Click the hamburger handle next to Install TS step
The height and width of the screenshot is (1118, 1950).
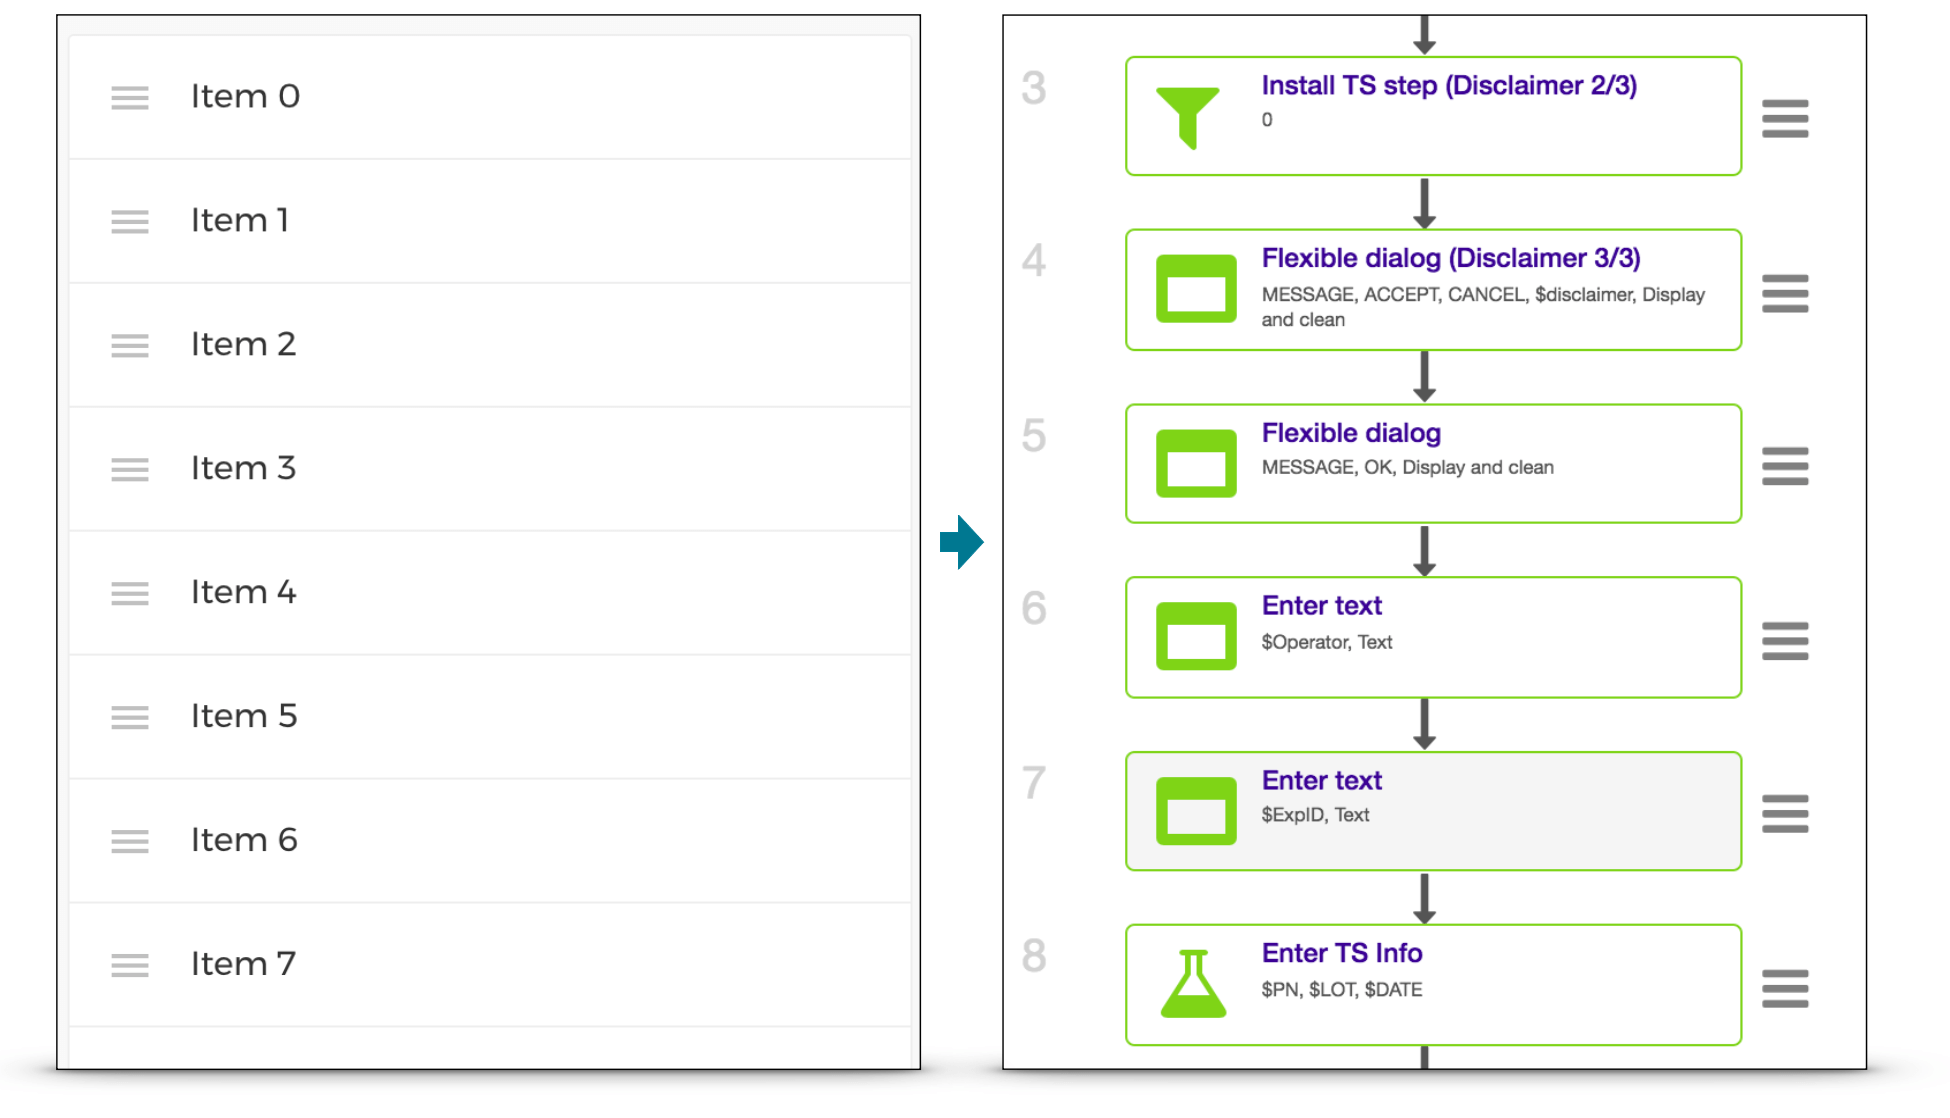1785,119
